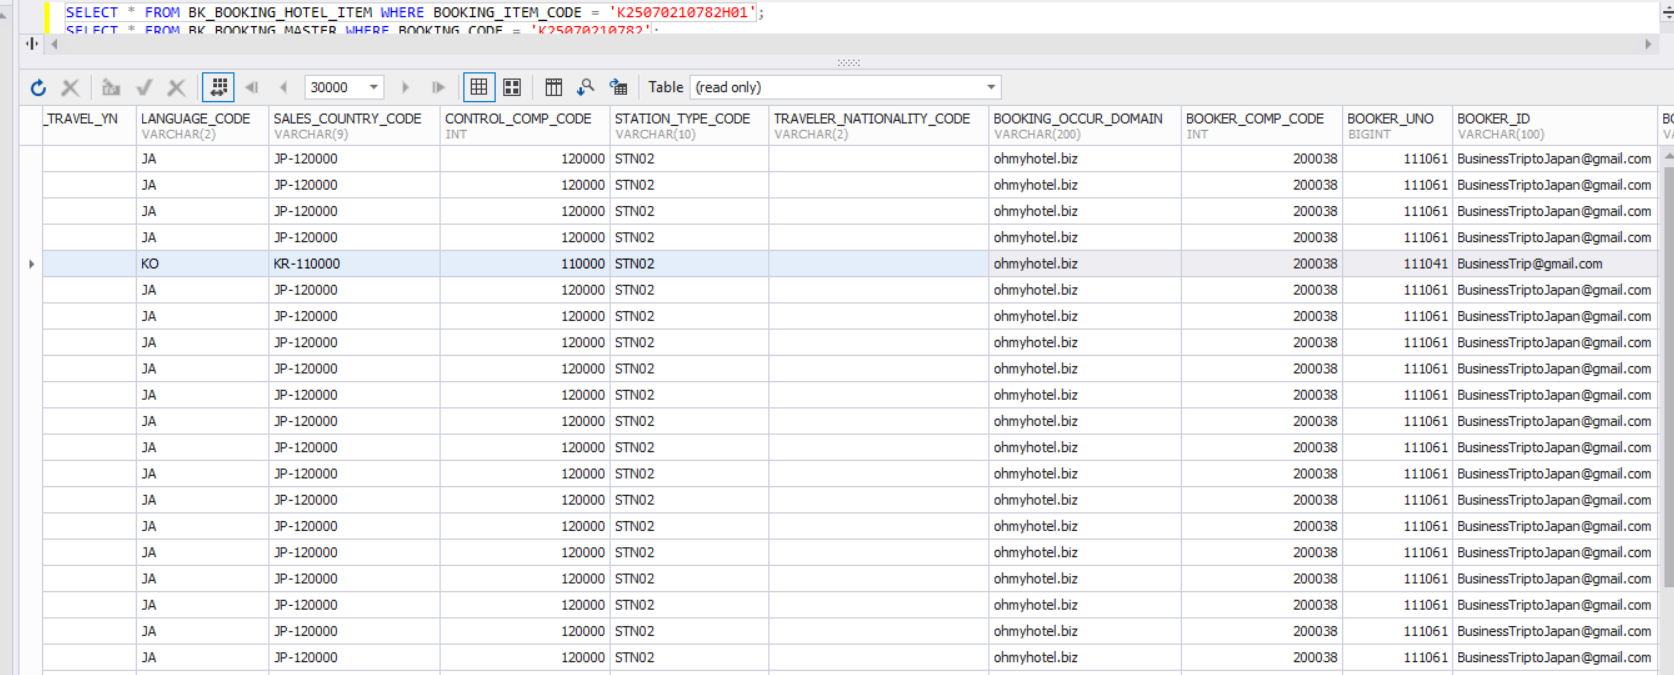This screenshot has height=675, width=1674.
Task: Click the horizontal editor scrollbar right arrow
Action: click(x=1648, y=44)
